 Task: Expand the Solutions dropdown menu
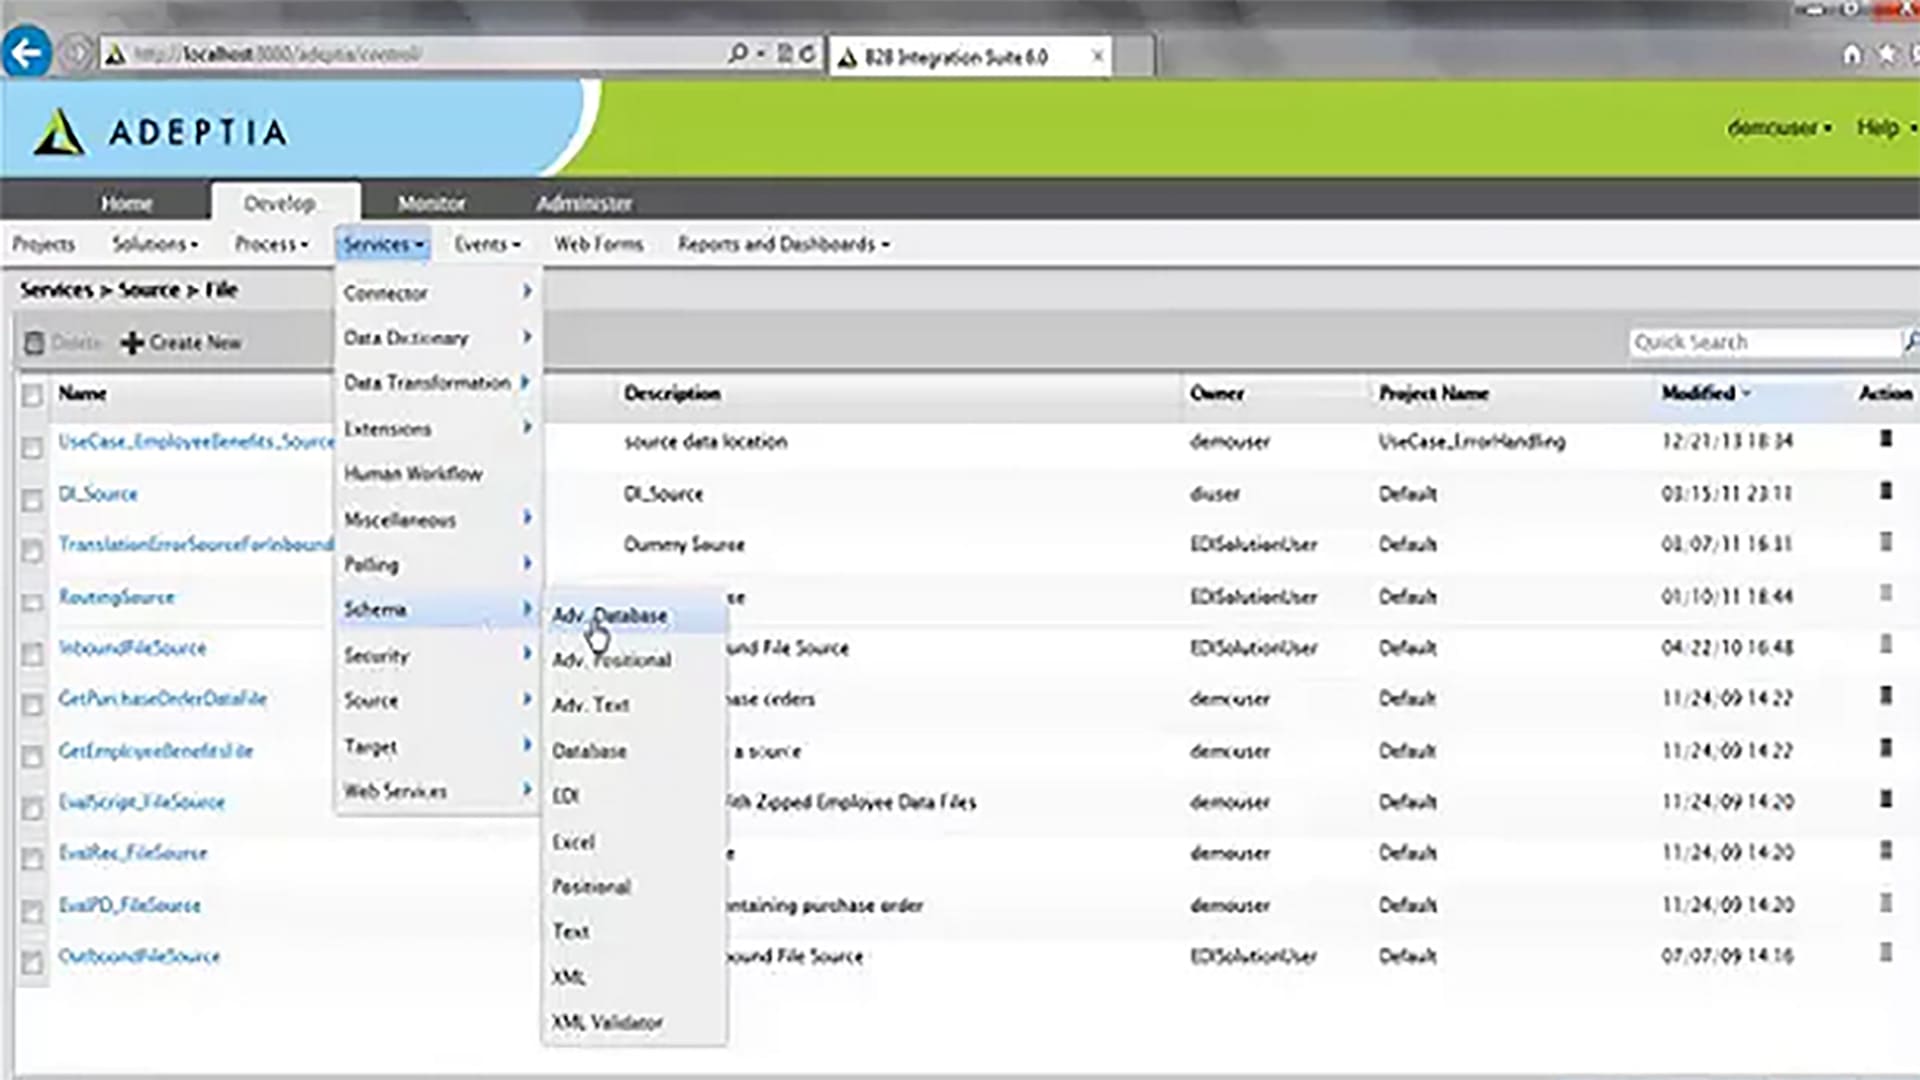(155, 244)
